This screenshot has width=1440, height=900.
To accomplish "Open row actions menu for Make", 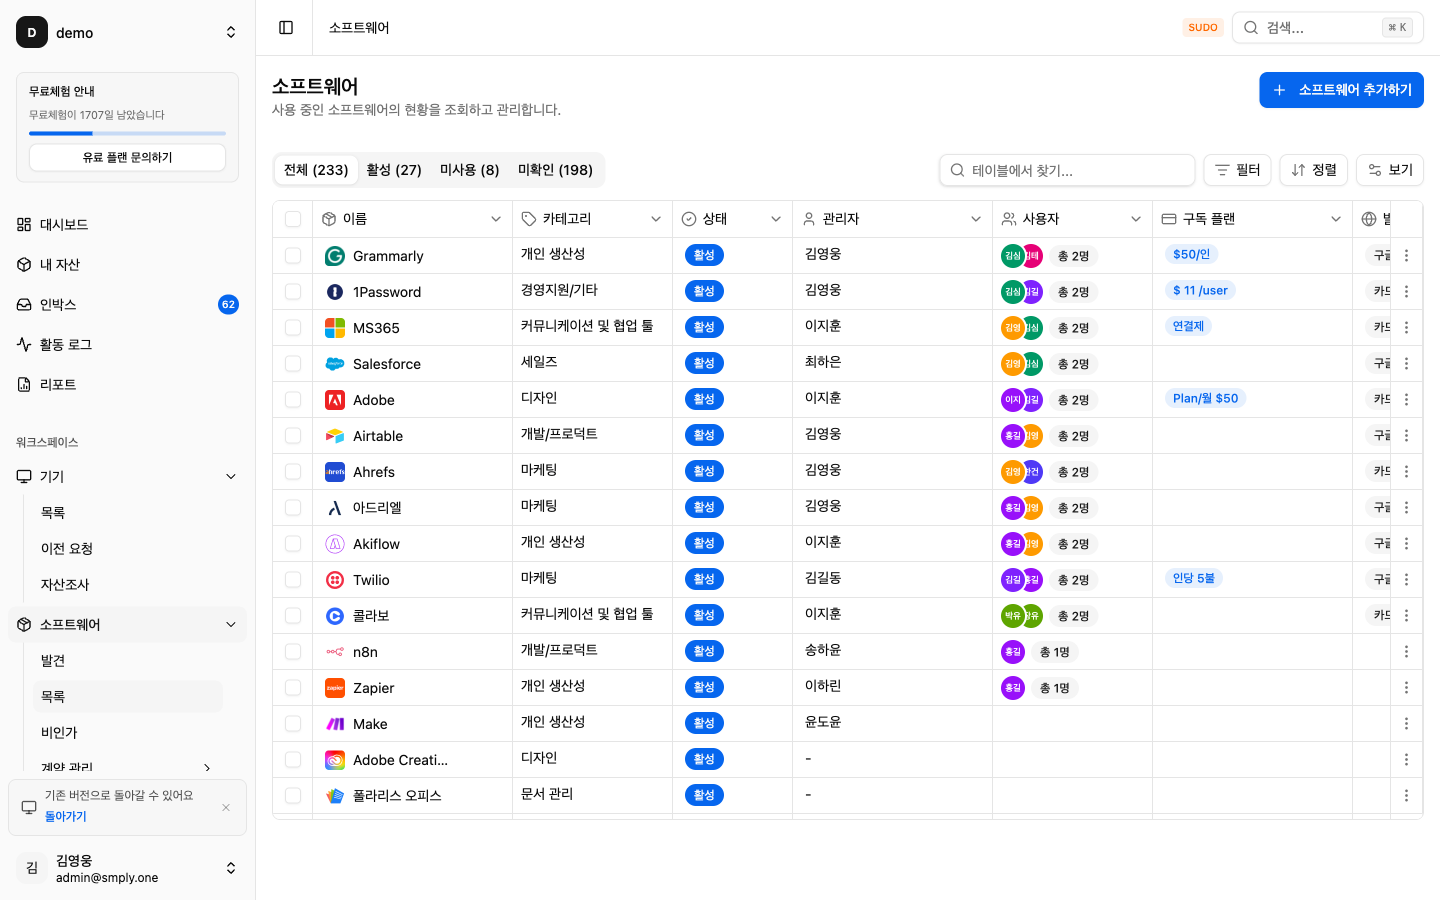I will [x=1406, y=724].
